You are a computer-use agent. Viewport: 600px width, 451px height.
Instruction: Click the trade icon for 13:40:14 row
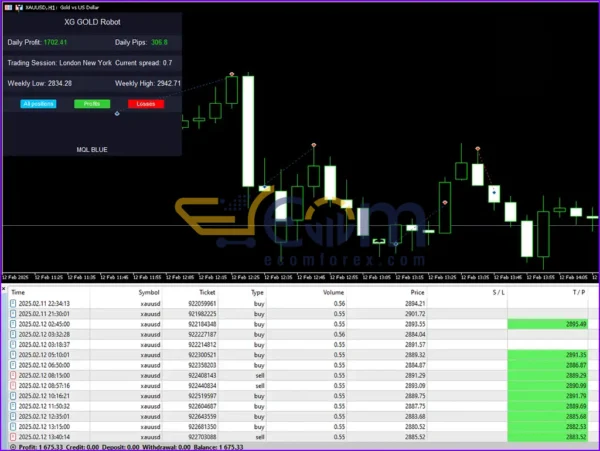pos(13,436)
